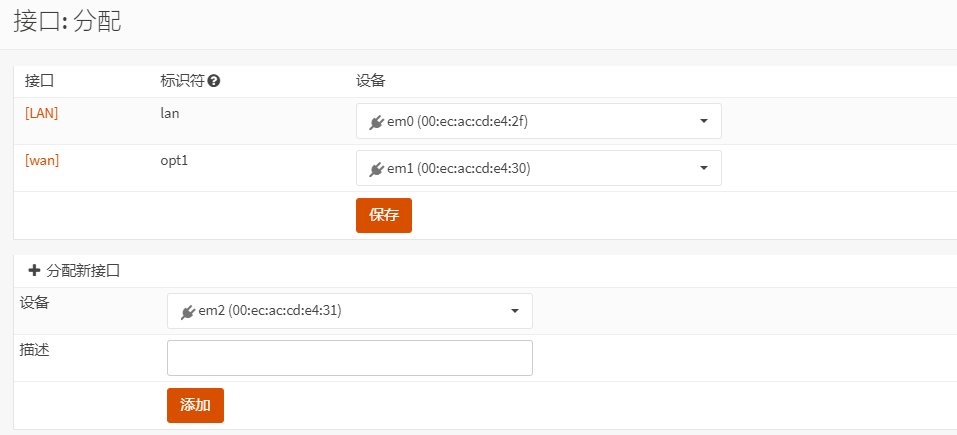957x435 pixels.
Task: Open the [LAN] interface link
Action: tap(42, 113)
